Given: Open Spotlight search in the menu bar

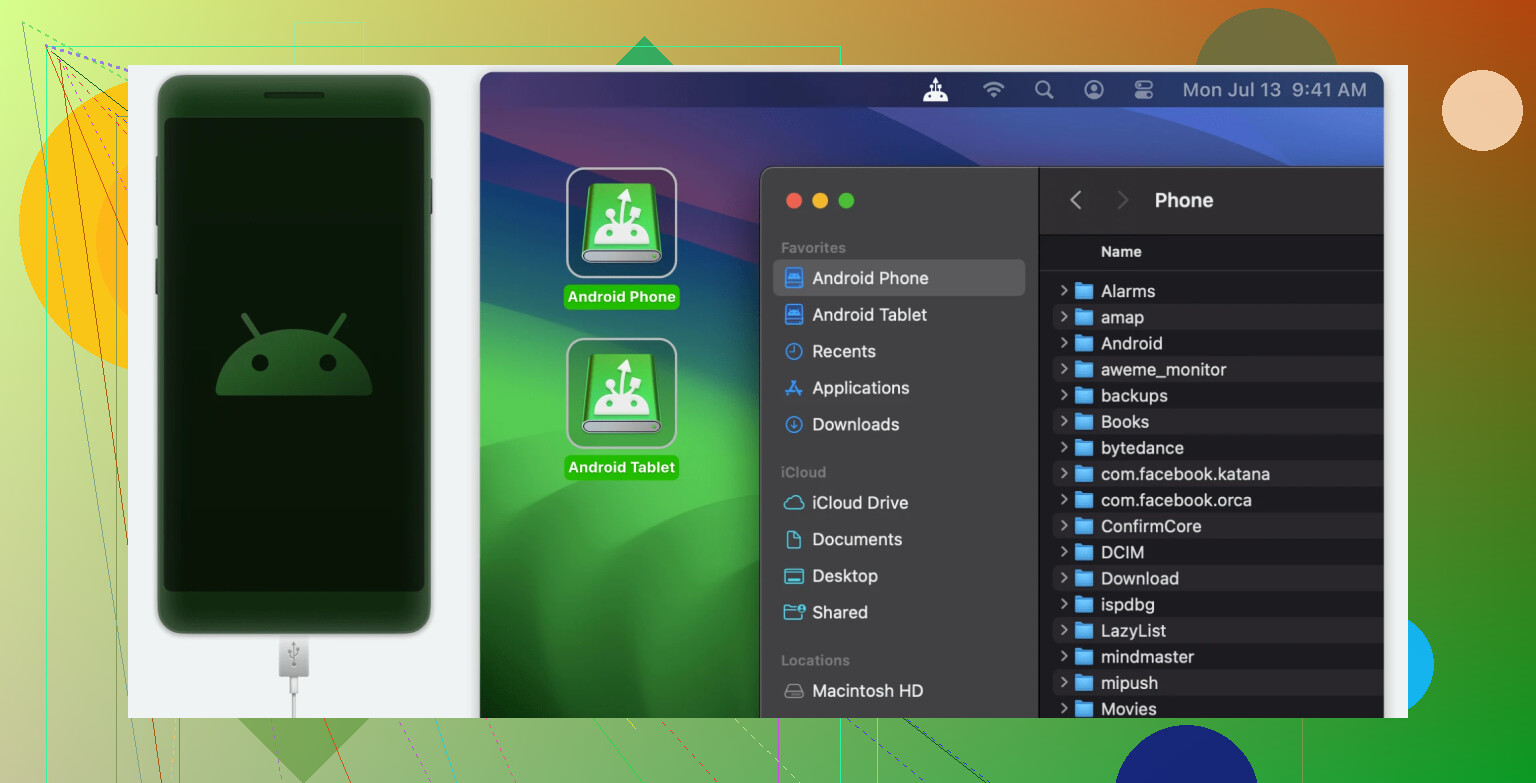Looking at the screenshot, I should coord(1044,90).
